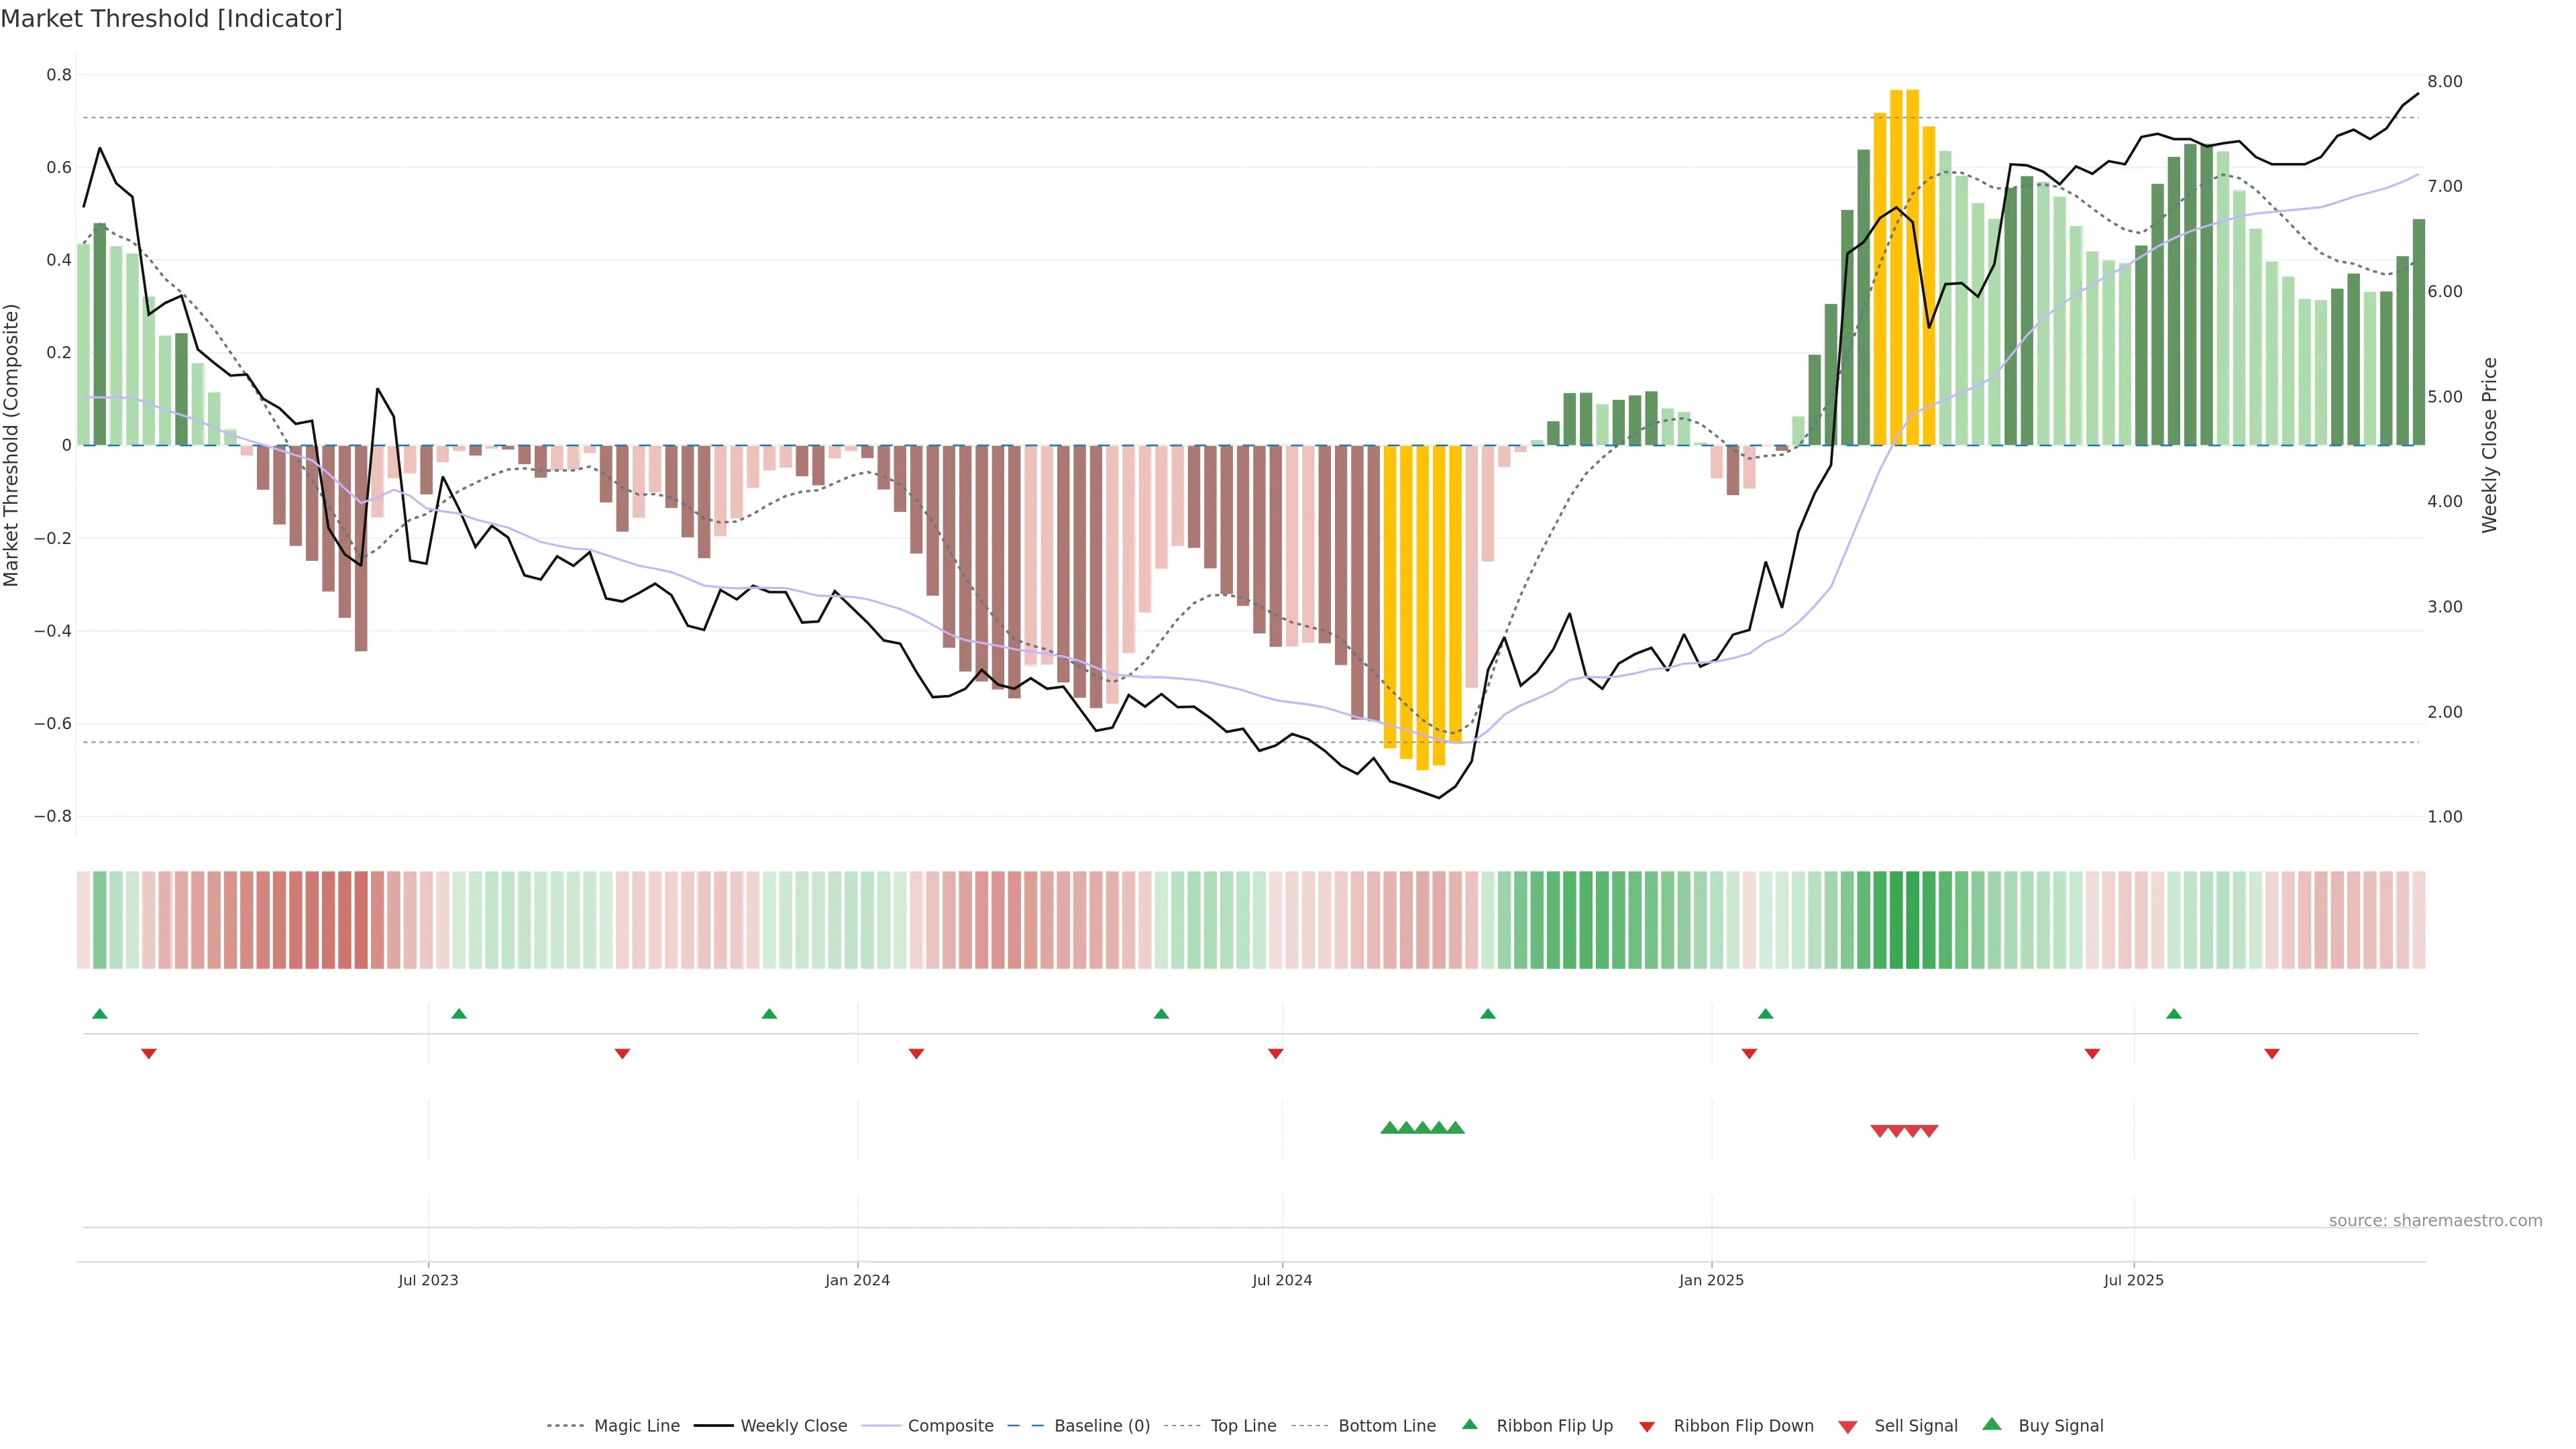
Task: Toggle the Baseline (0) legend entry
Action: click(x=1102, y=1425)
